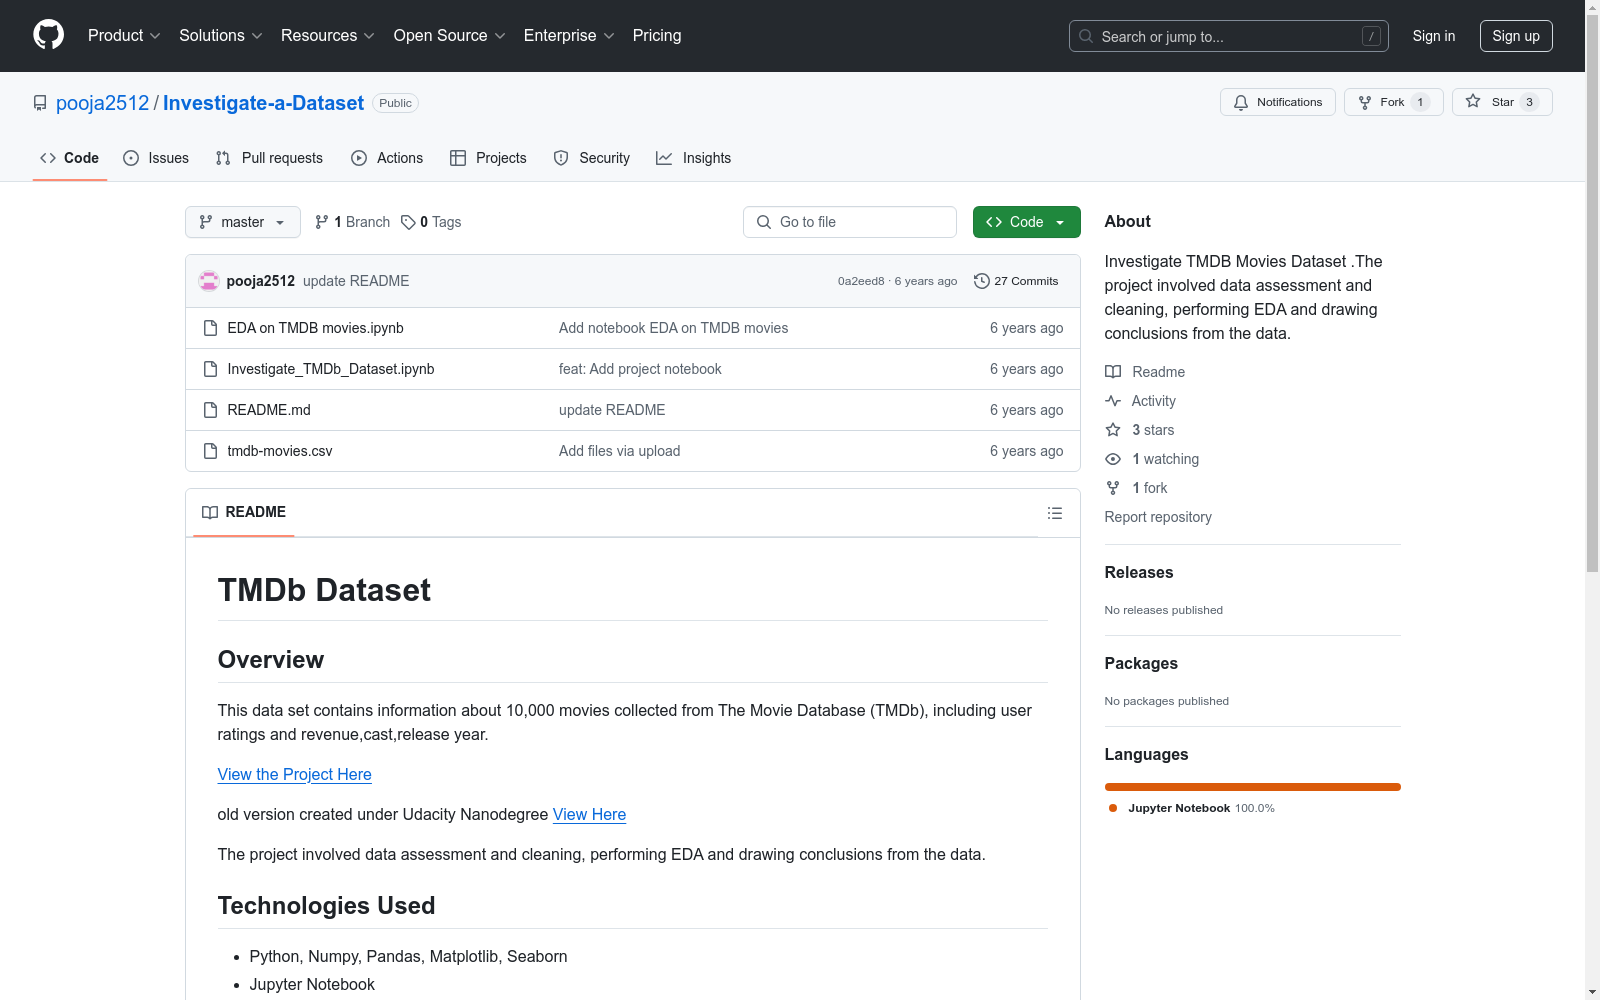
Task: Click file icon for README.md
Action: 210,410
